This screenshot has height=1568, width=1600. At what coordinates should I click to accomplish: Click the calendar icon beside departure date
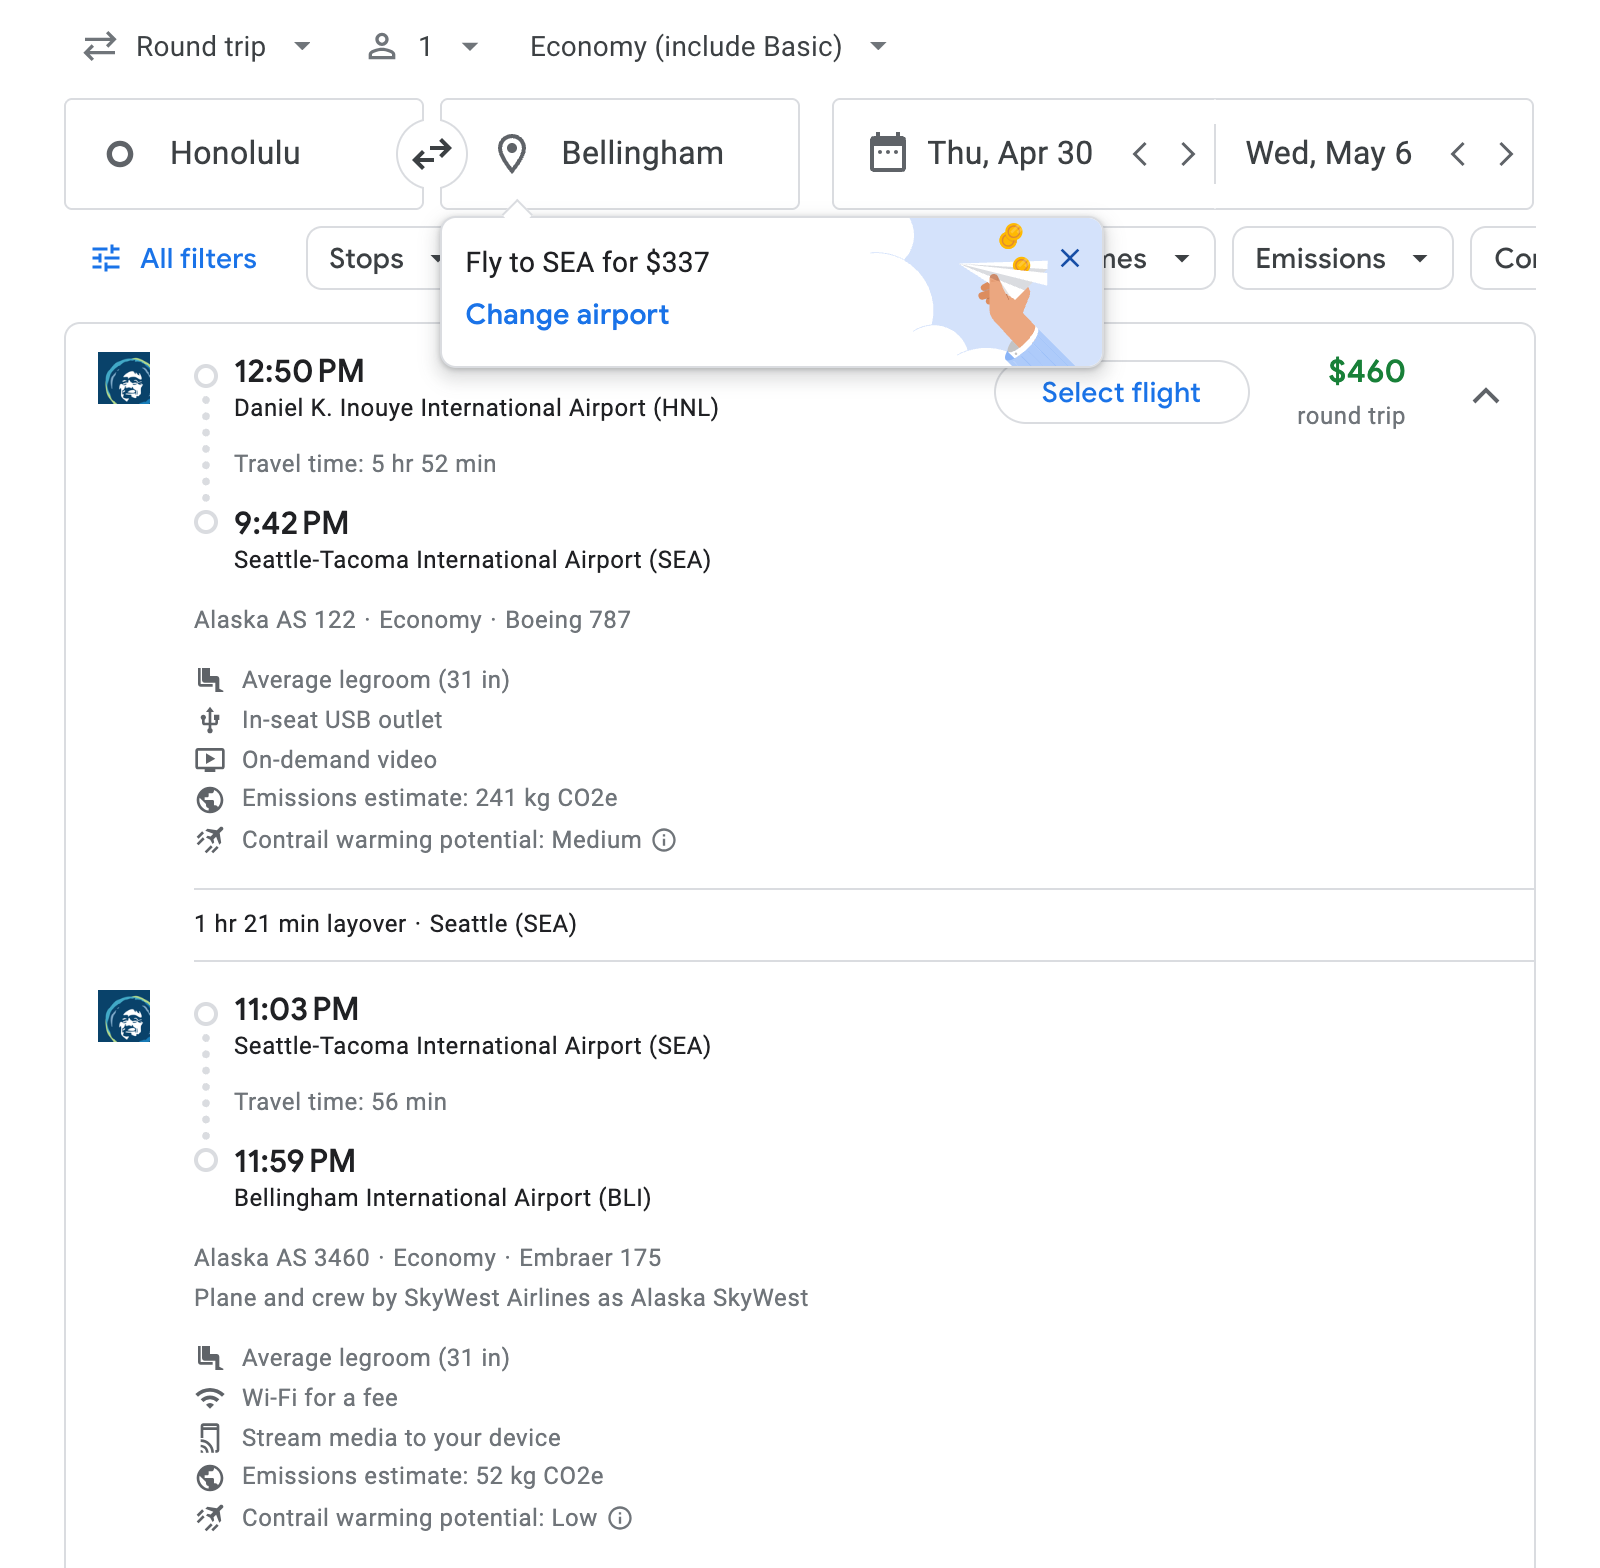[886, 152]
